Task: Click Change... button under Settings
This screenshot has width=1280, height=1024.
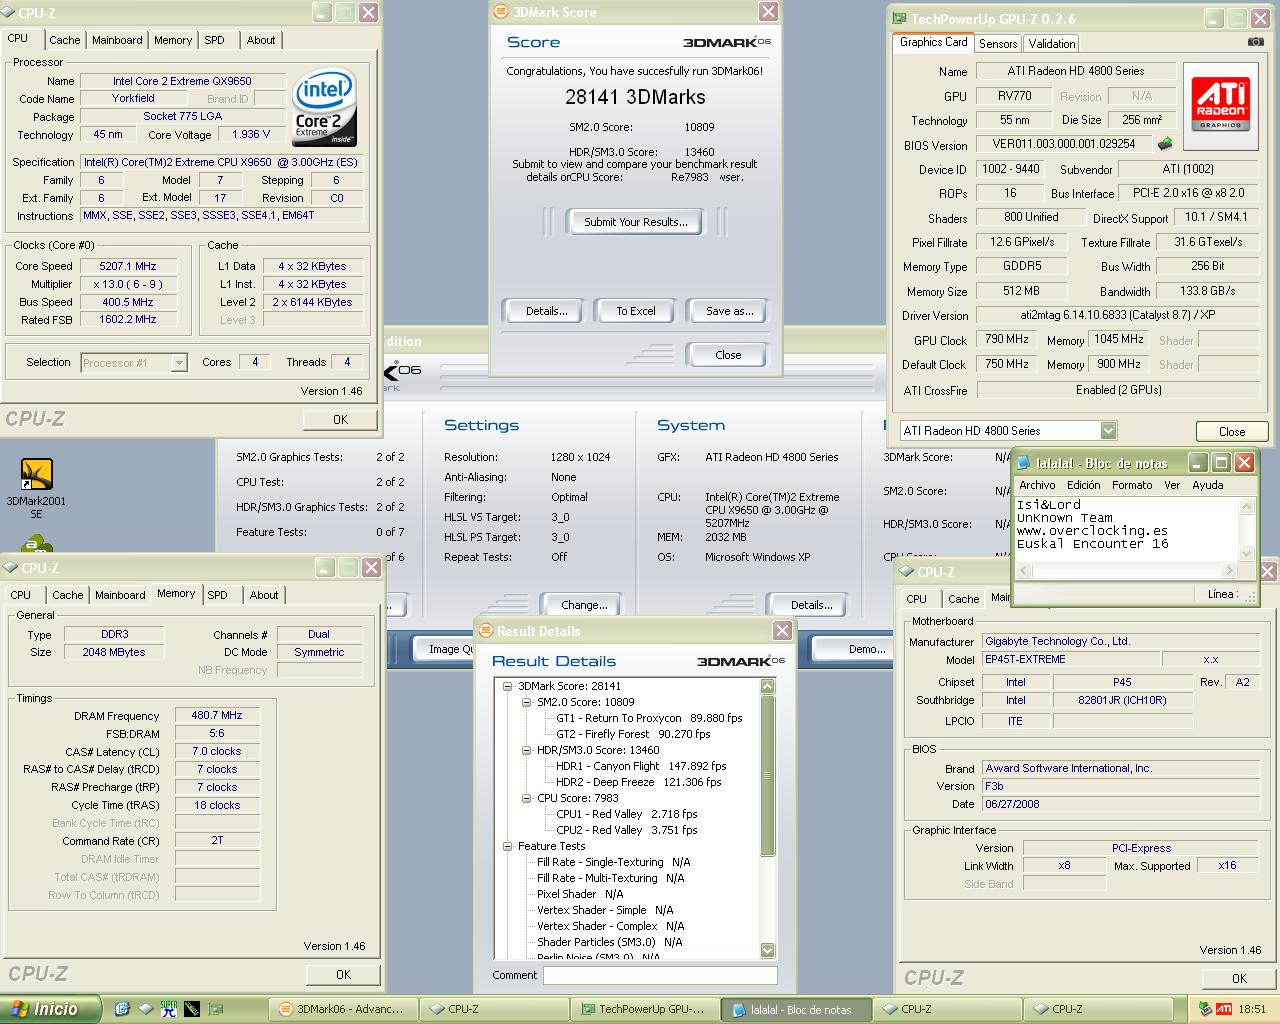Action: pos(584,605)
